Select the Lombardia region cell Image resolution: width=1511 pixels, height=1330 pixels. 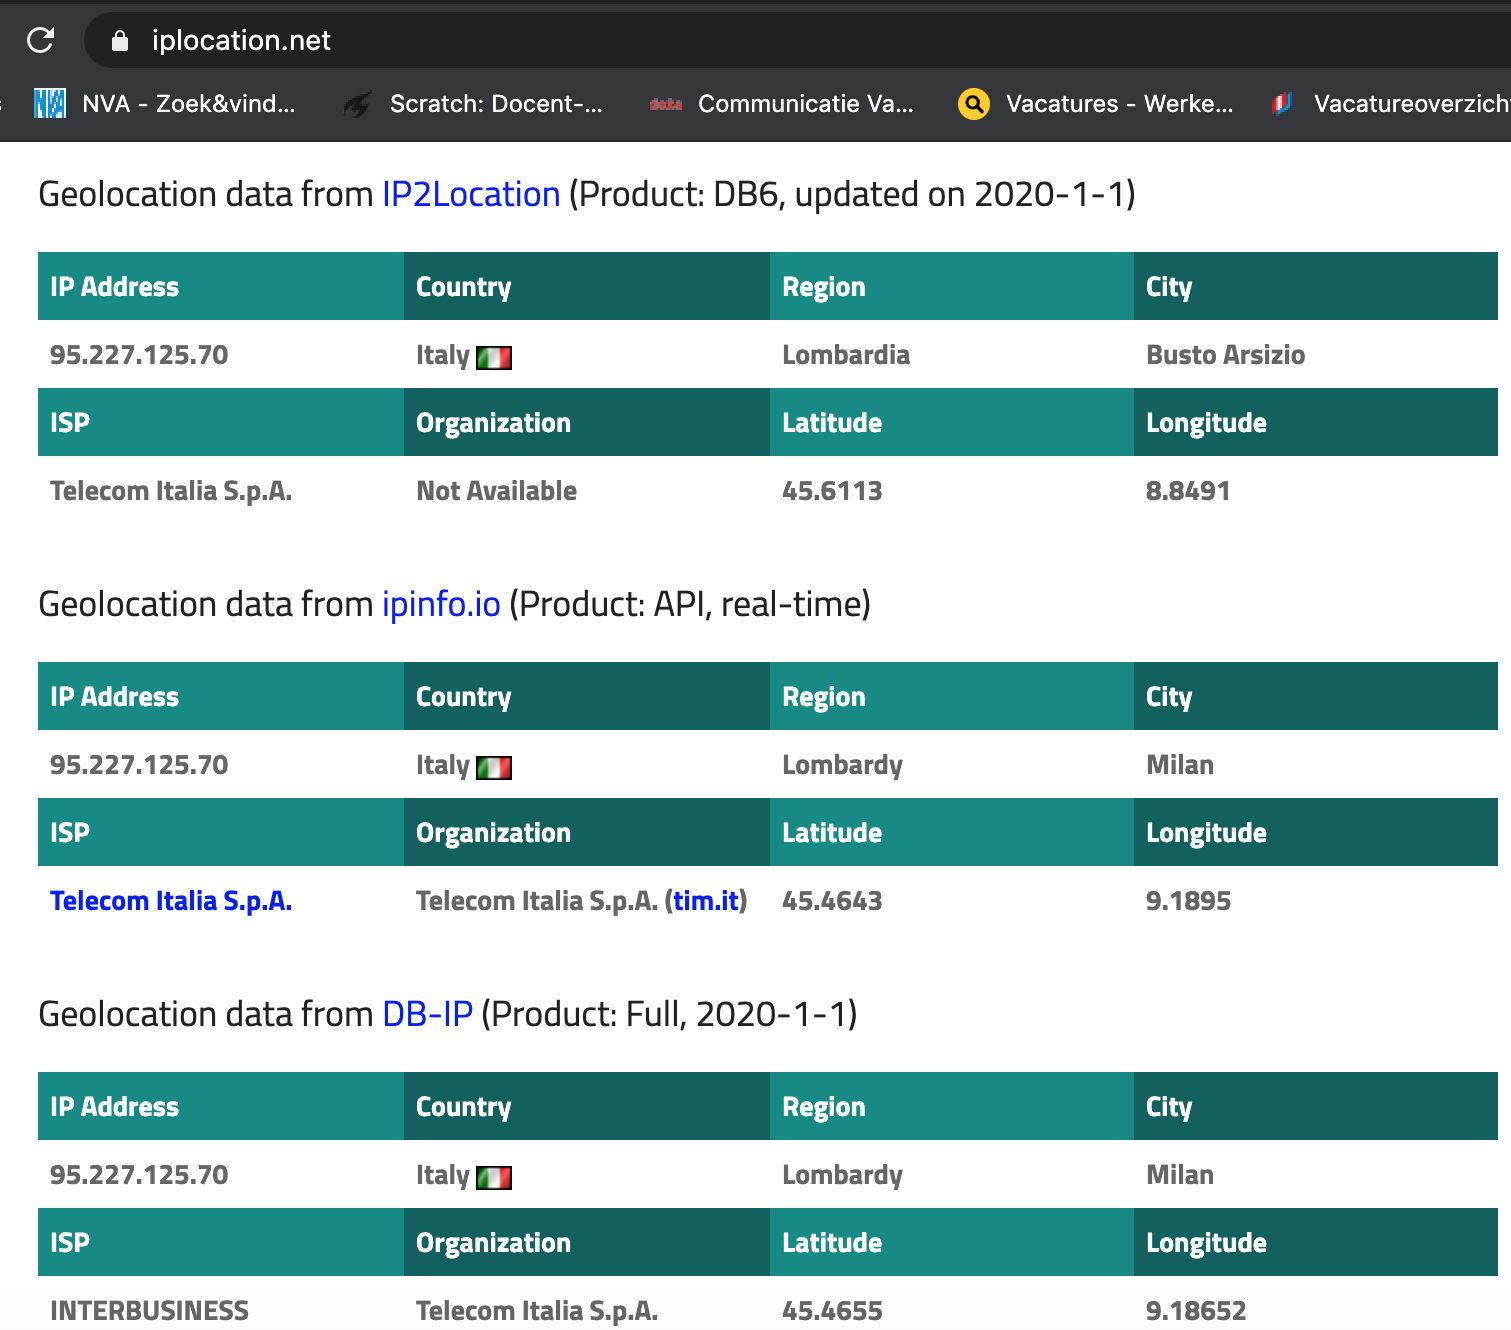click(x=846, y=355)
